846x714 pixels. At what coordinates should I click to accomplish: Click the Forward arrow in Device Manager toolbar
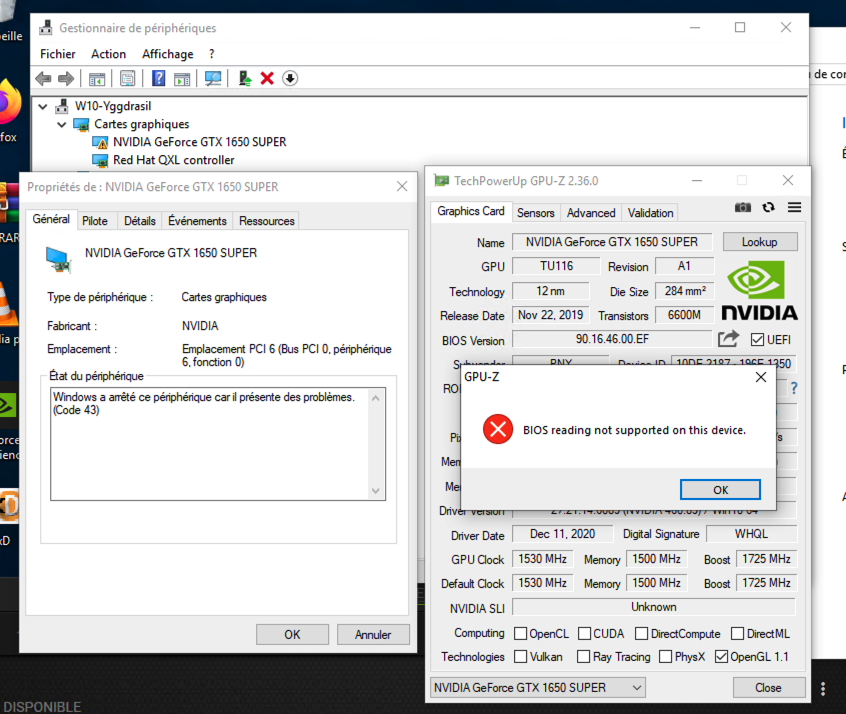click(66, 79)
